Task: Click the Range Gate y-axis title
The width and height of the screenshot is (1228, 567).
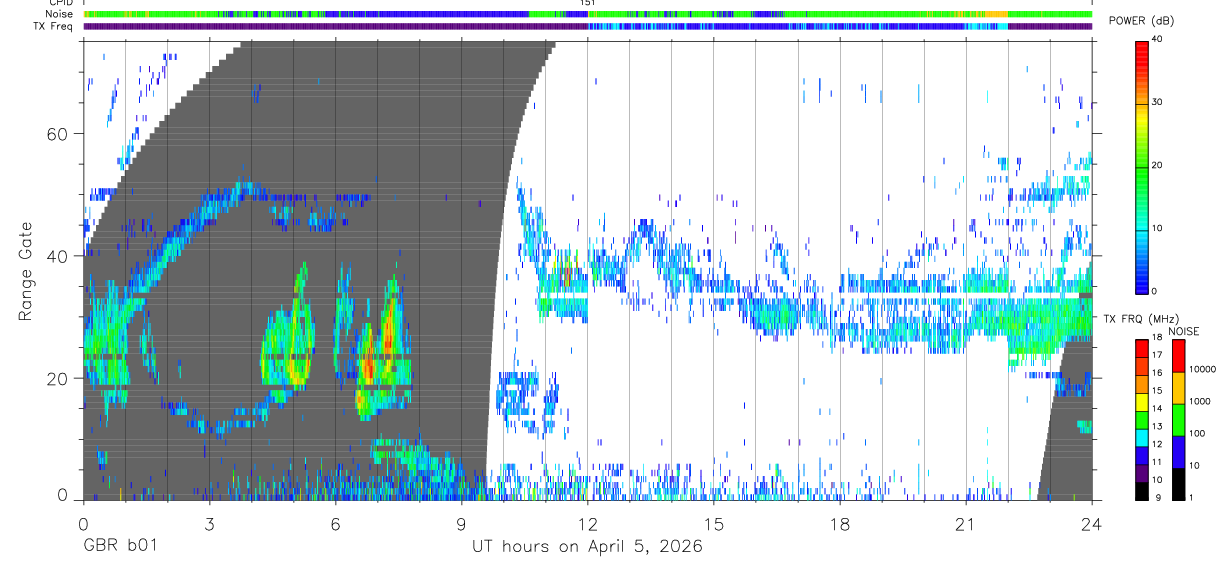Action: [25, 271]
